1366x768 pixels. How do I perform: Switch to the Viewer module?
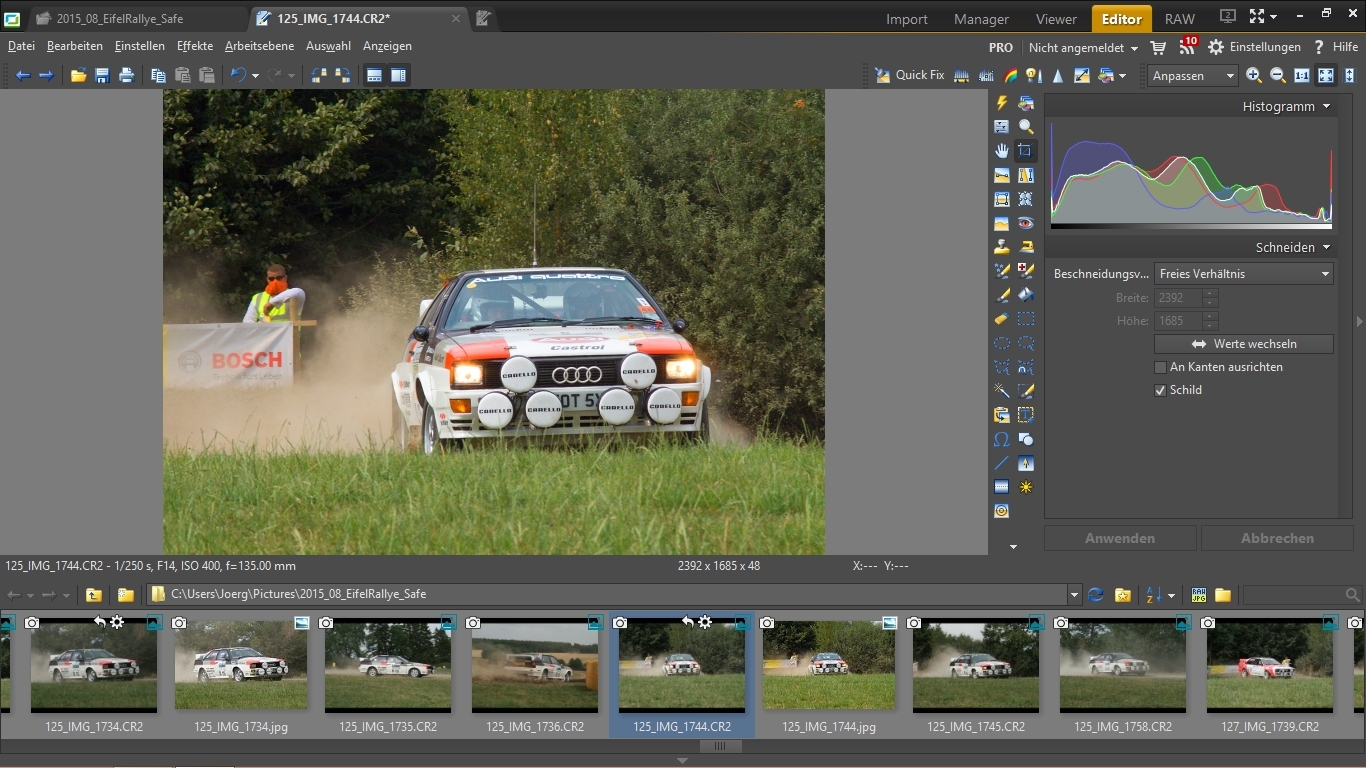tap(1056, 19)
